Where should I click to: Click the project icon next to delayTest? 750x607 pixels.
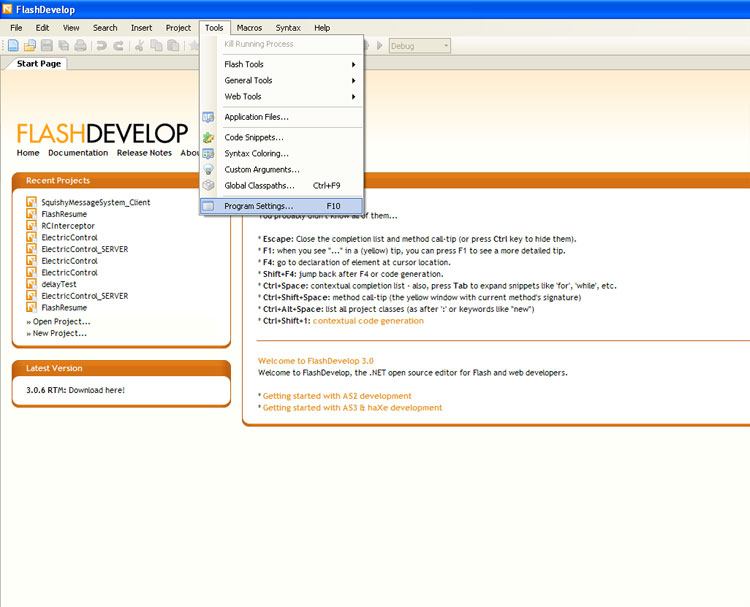coord(32,284)
